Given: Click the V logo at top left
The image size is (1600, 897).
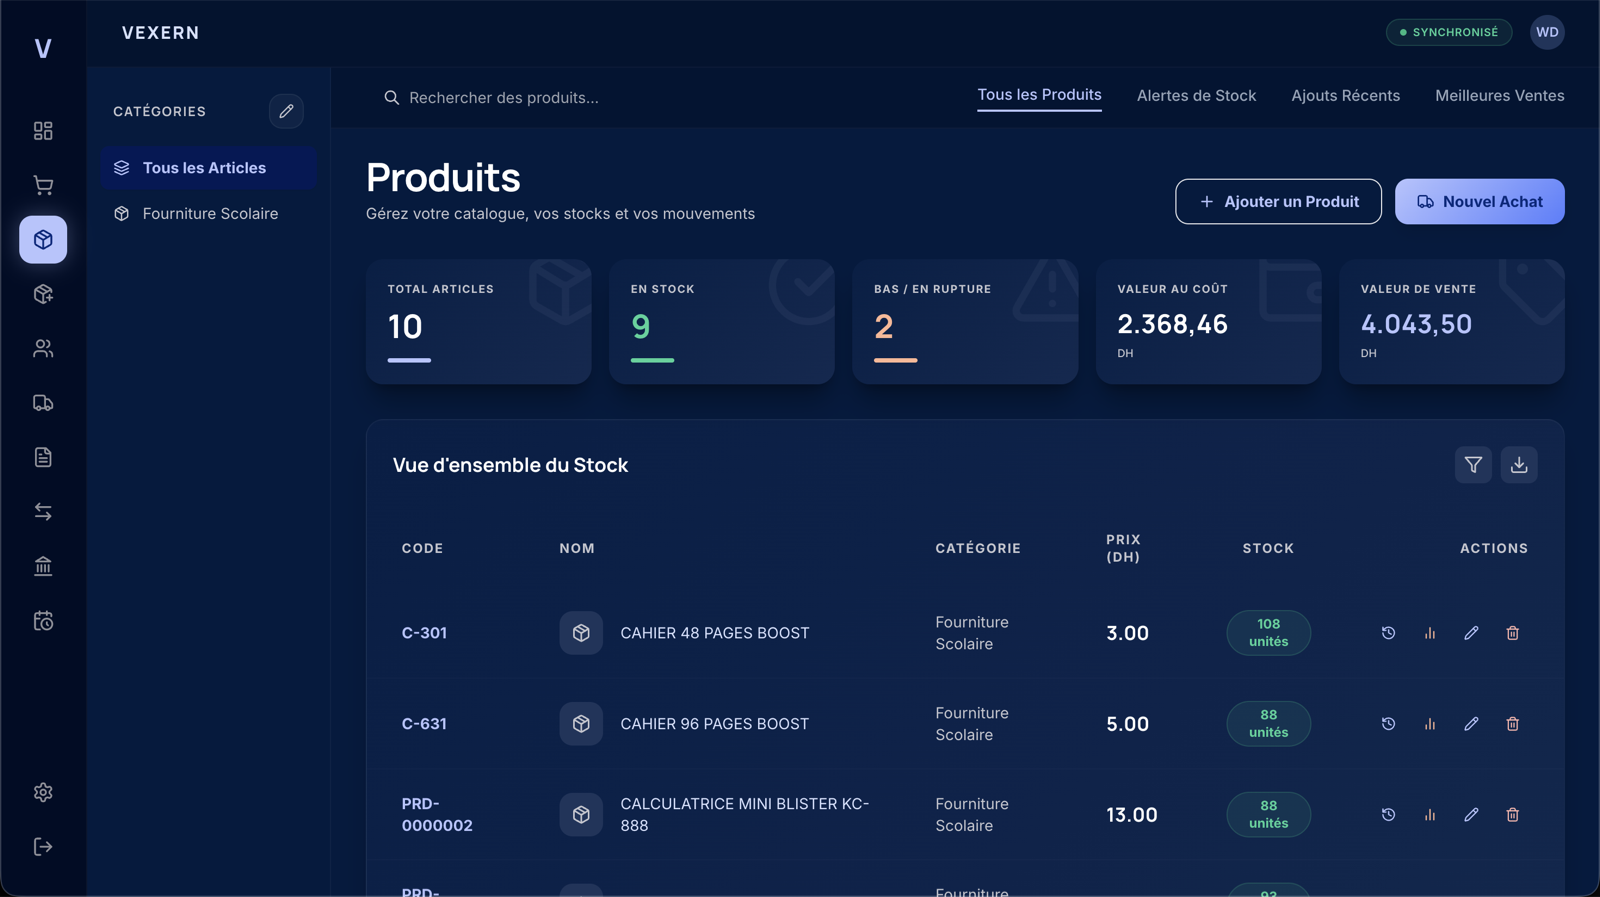Looking at the screenshot, I should coord(43,48).
